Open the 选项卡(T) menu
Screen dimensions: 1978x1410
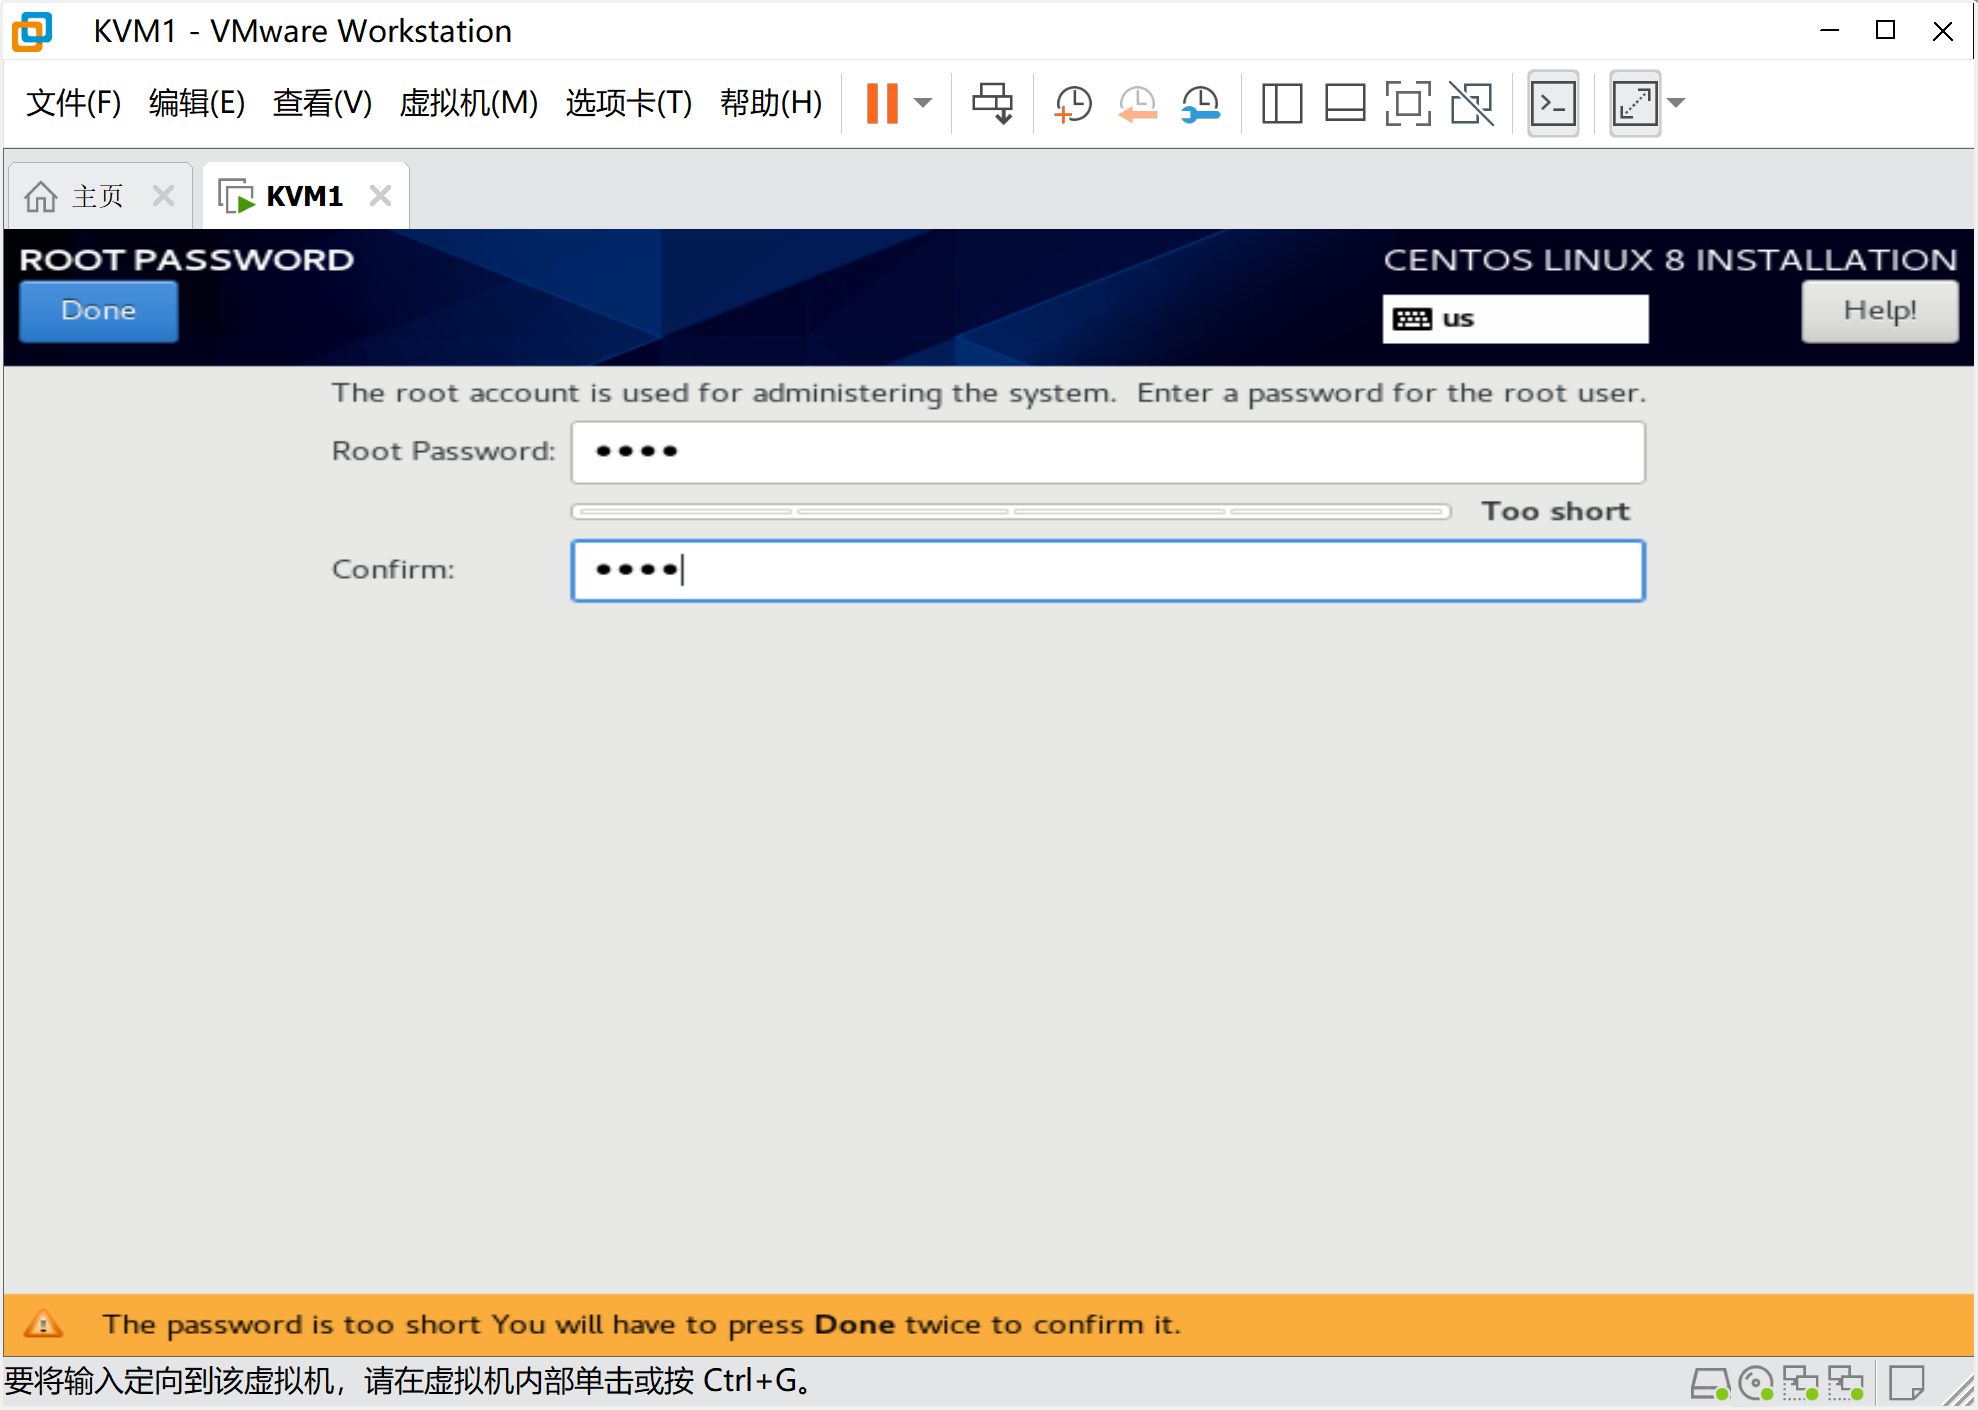(628, 103)
